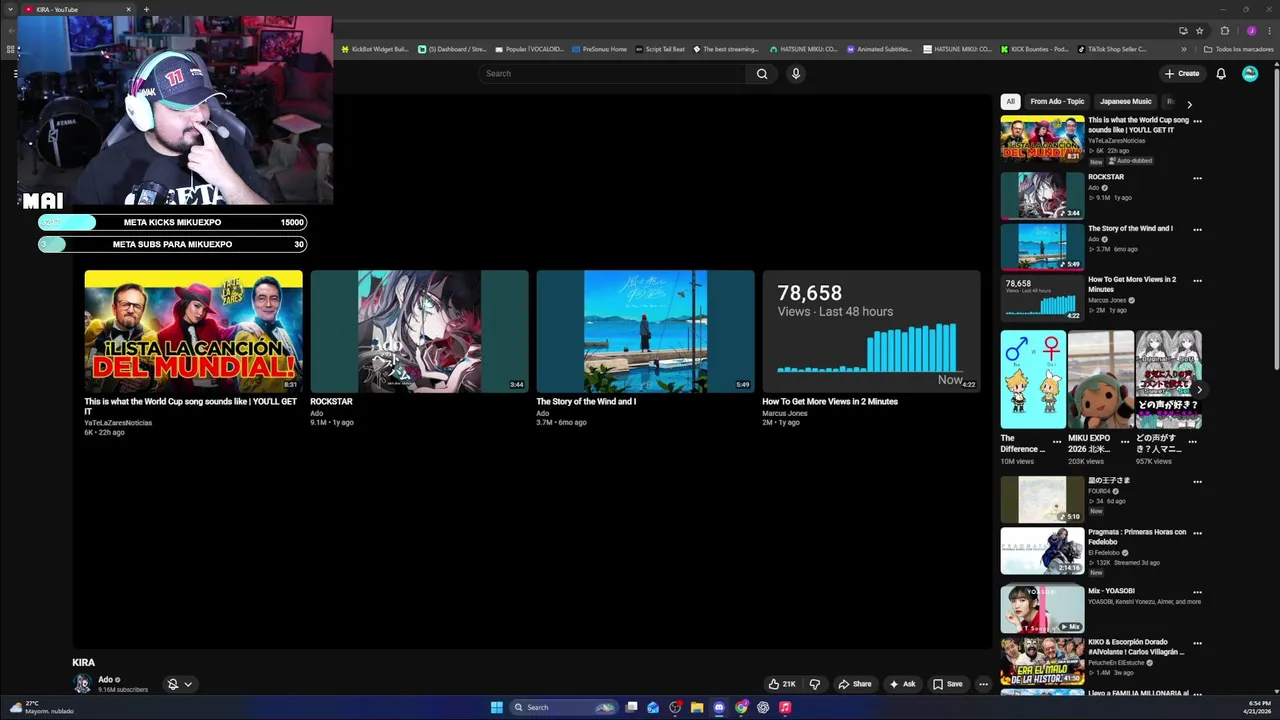Share the KIRA video

point(855,684)
